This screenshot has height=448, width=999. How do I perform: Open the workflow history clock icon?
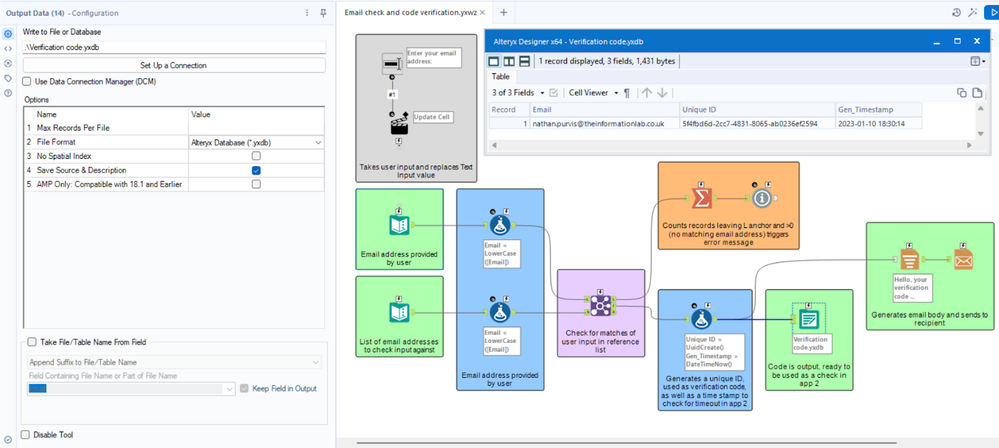pyautogui.click(x=956, y=12)
